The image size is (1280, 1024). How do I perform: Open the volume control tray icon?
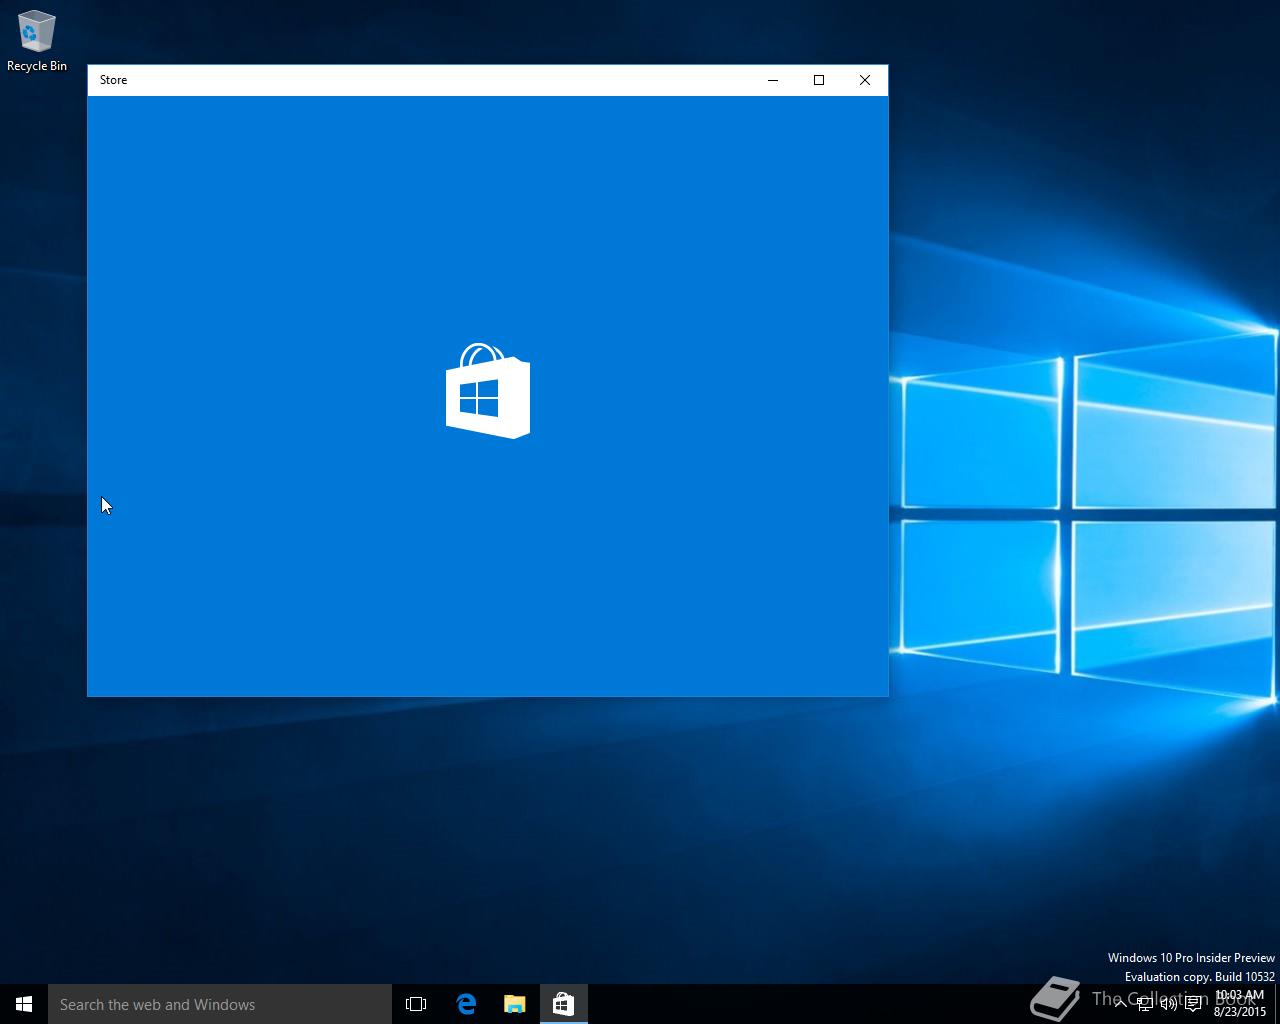point(1169,1004)
